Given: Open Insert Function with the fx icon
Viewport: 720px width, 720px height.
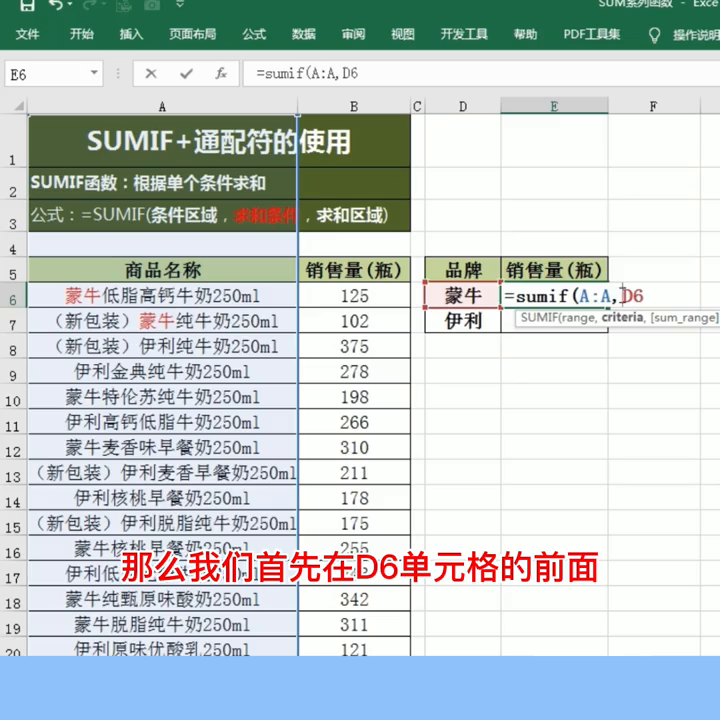Looking at the screenshot, I should 221,73.
